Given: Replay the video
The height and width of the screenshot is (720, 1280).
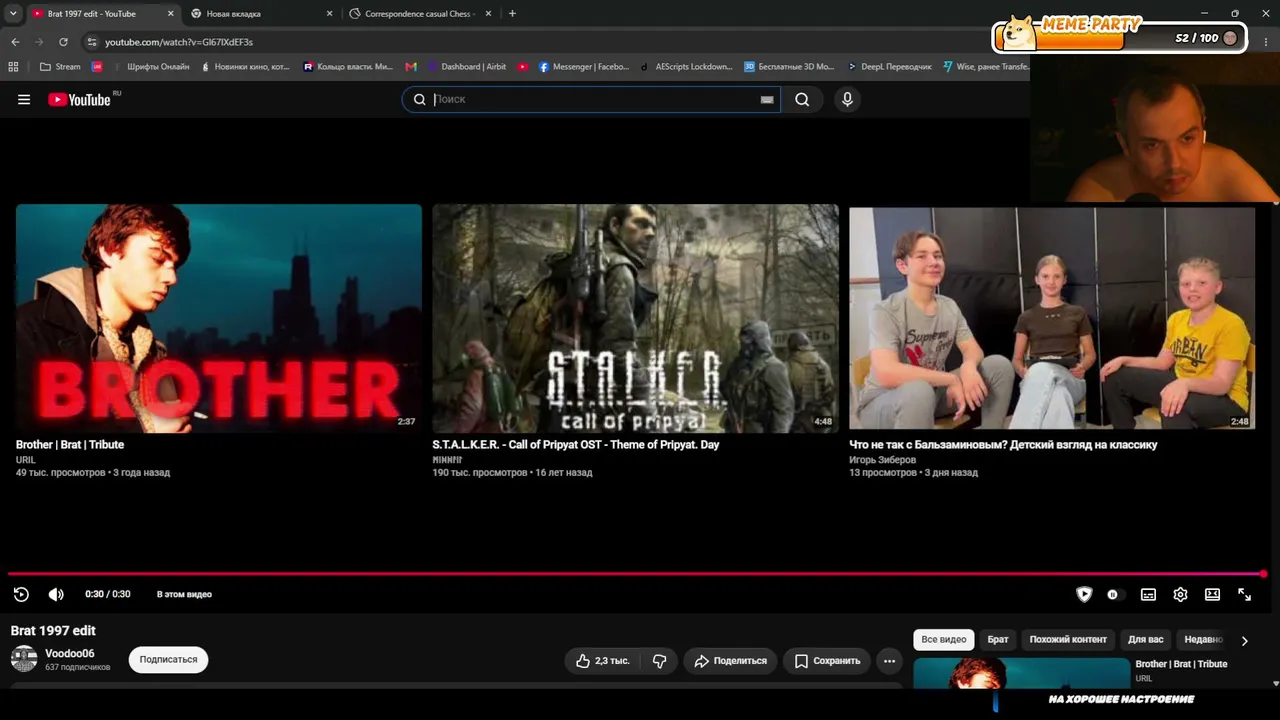Looking at the screenshot, I should (21, 594).
